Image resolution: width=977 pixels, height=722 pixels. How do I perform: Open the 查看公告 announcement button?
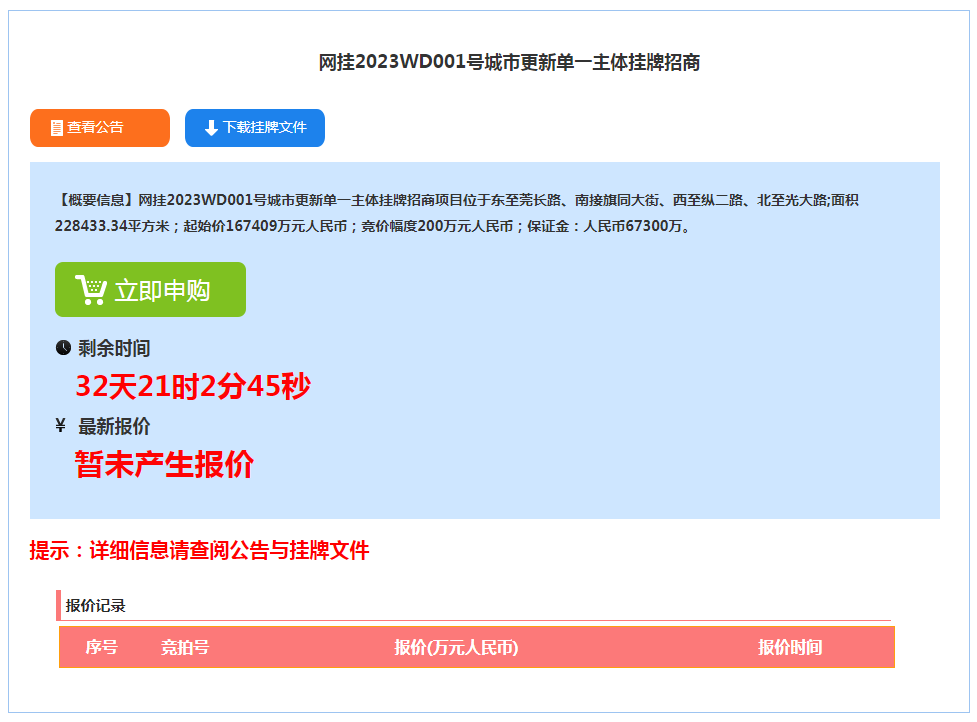click(99, 128)
